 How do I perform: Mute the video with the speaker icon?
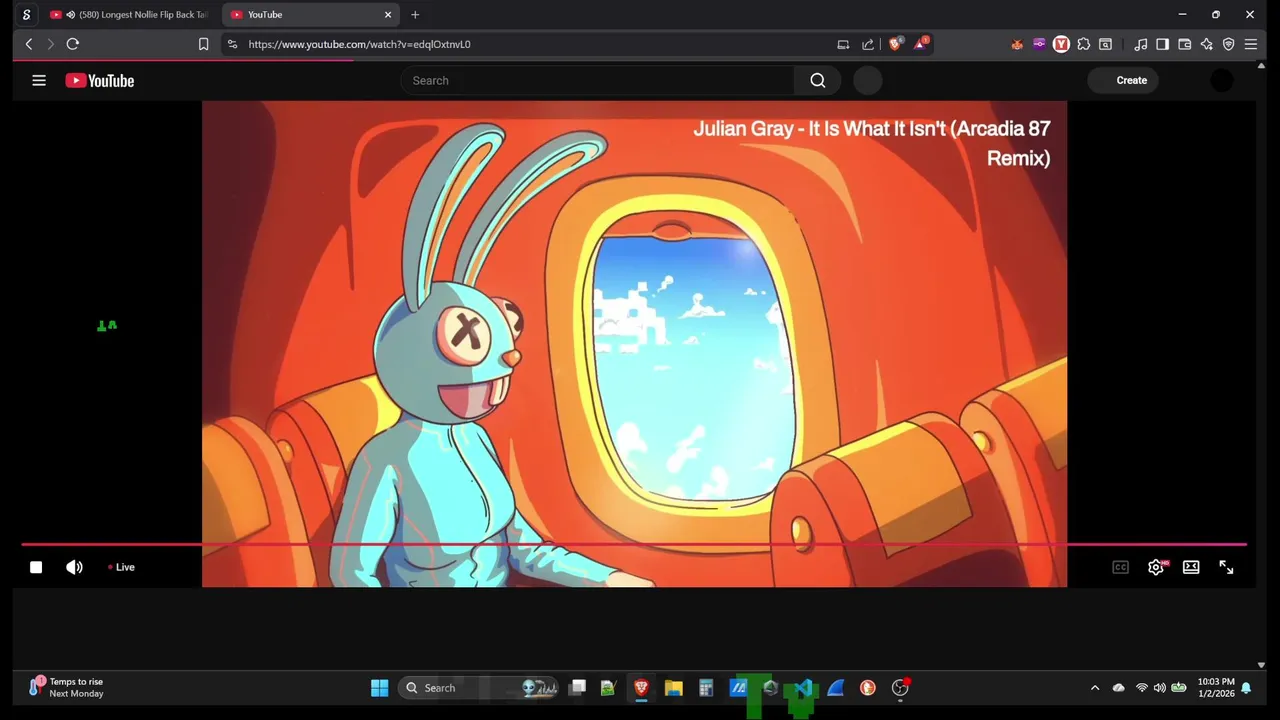coord(74,567)
